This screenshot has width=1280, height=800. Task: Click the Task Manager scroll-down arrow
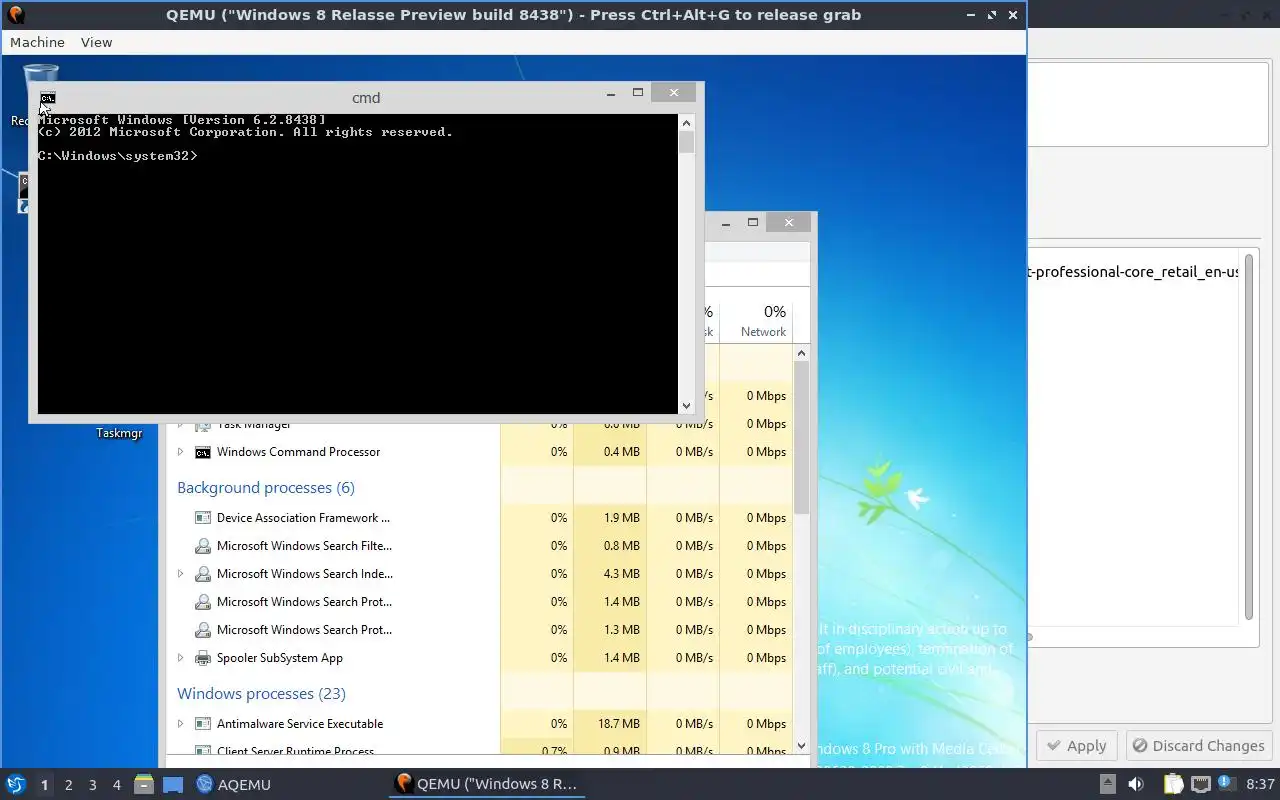pyautogui.click(x=801, y=746)
